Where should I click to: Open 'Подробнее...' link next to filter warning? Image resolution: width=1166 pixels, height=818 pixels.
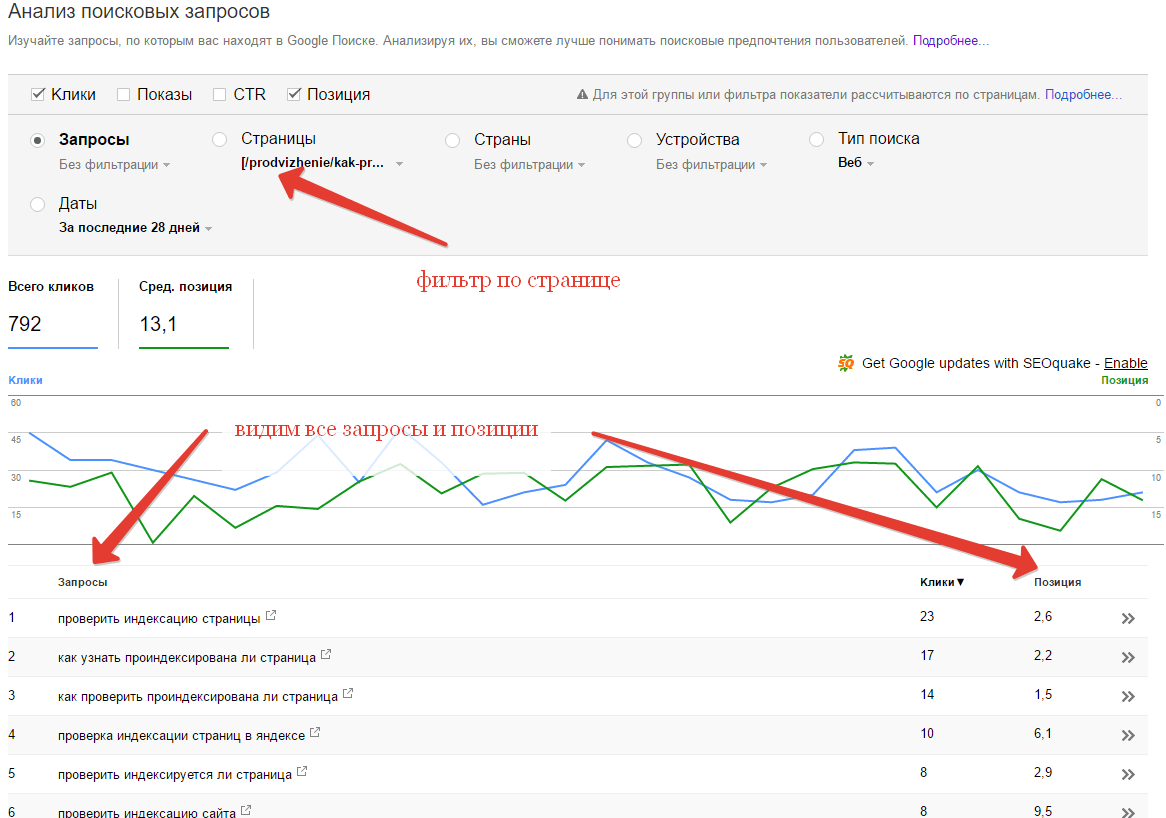pyautogui.click(x=1083, y=94)
